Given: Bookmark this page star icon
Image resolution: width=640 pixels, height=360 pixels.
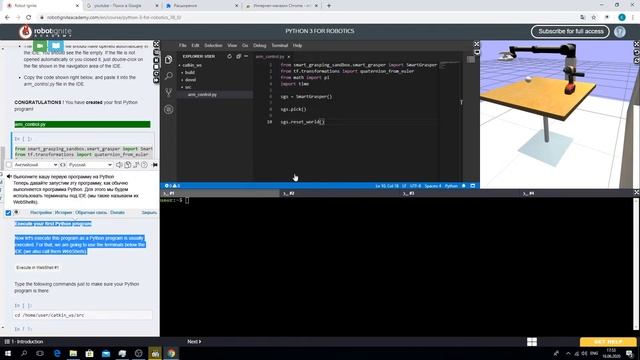Looking at the screenshot, I should (594, 18).
